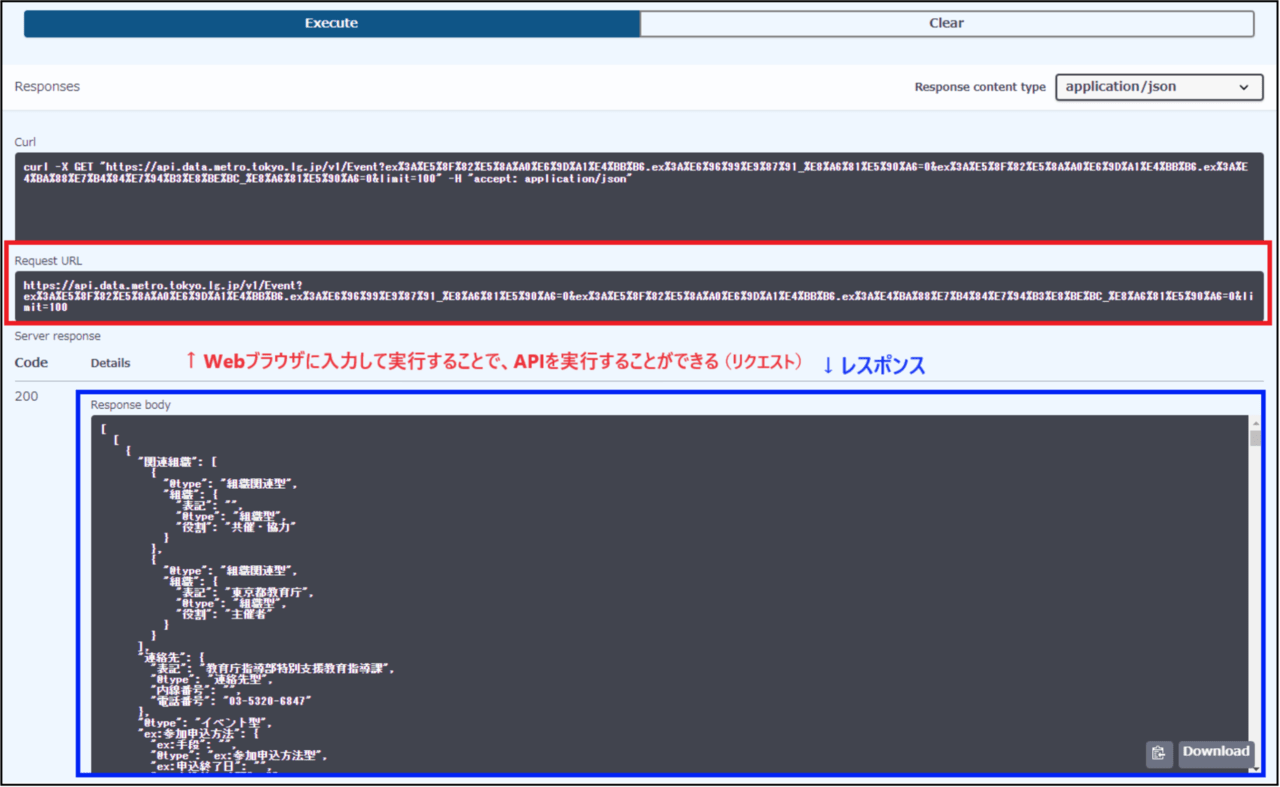Click the Request URL text block

(x=638, y=296)
